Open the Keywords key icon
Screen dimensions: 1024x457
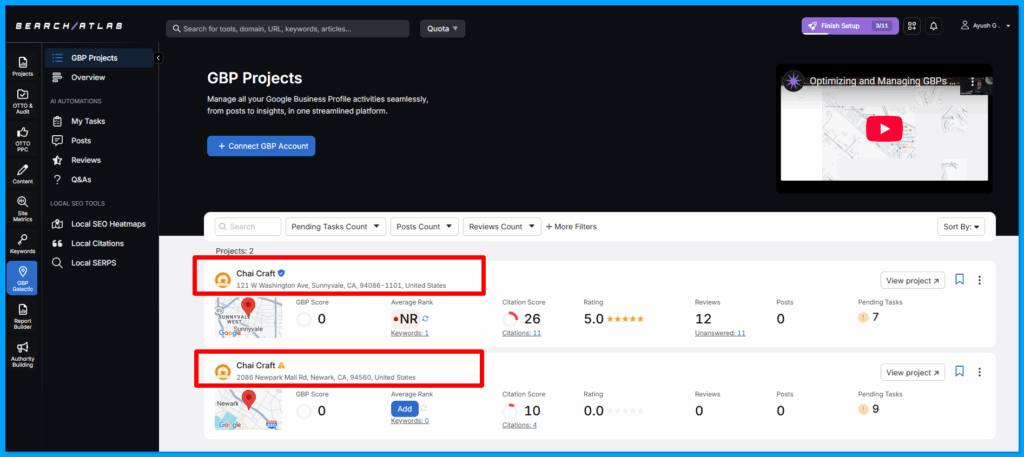coord(22,244)
